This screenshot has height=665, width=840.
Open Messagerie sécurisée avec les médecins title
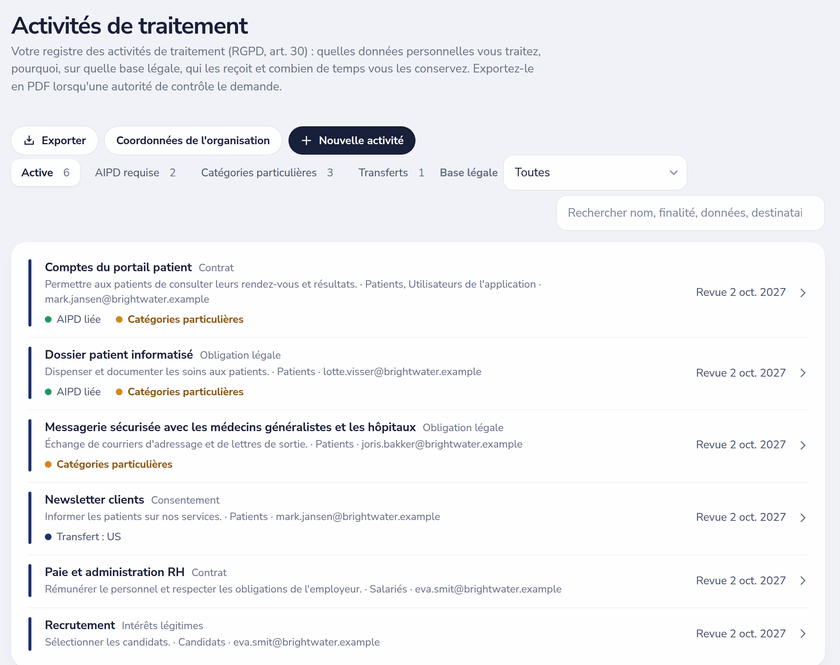point(230,427)
